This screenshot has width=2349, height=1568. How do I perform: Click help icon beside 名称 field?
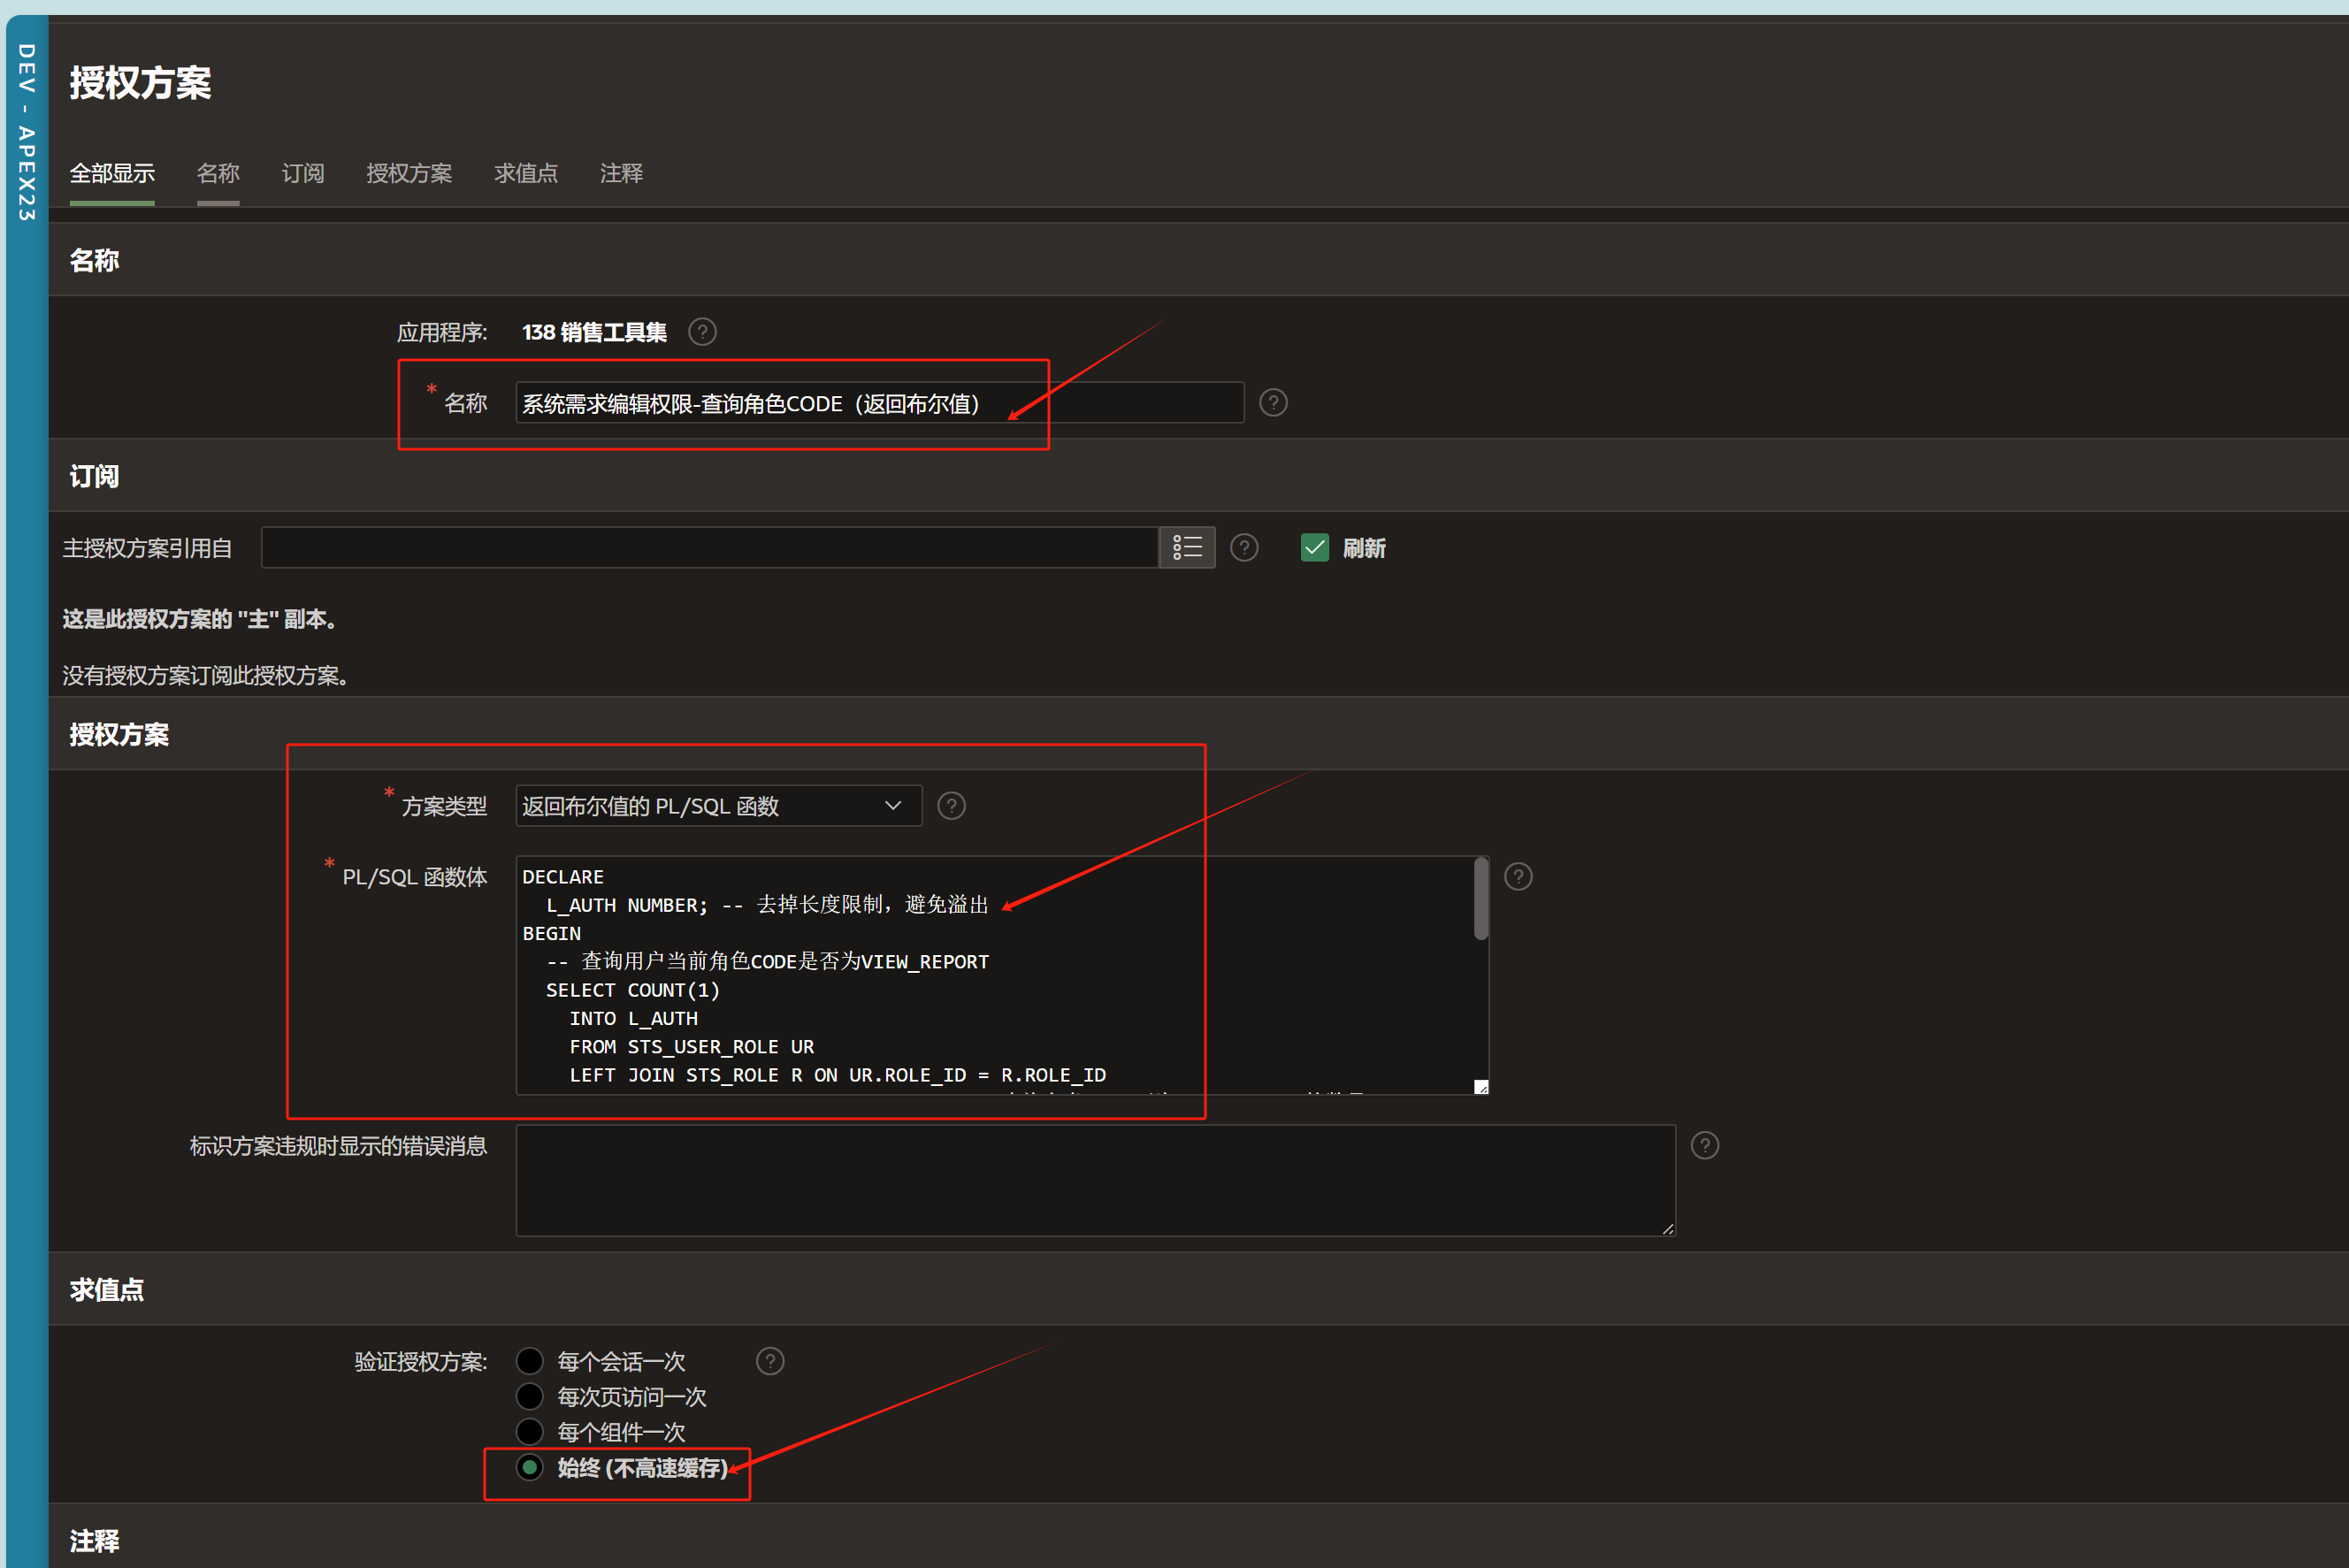(x=1272, y=403)
